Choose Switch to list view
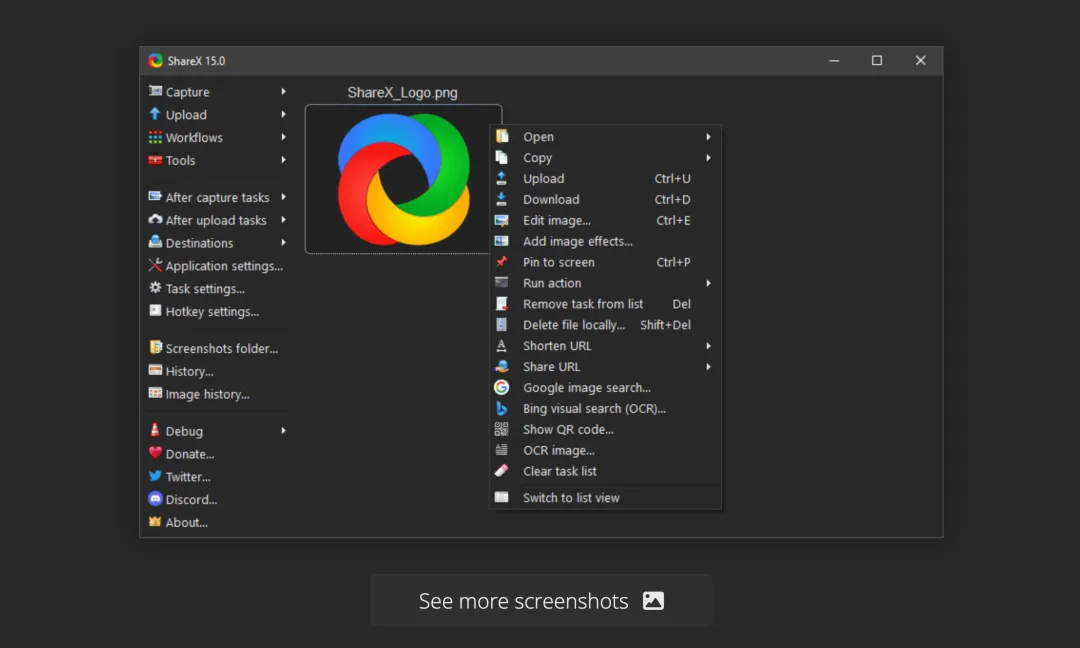Viewport: 1080px width, 648px height. coord(605,497)
